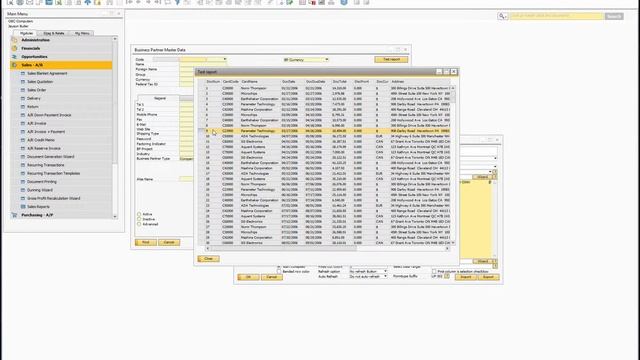Screen dimensions: 640x360
Task: Click OK in the back settings window
Action: click(x=248, y=277)
